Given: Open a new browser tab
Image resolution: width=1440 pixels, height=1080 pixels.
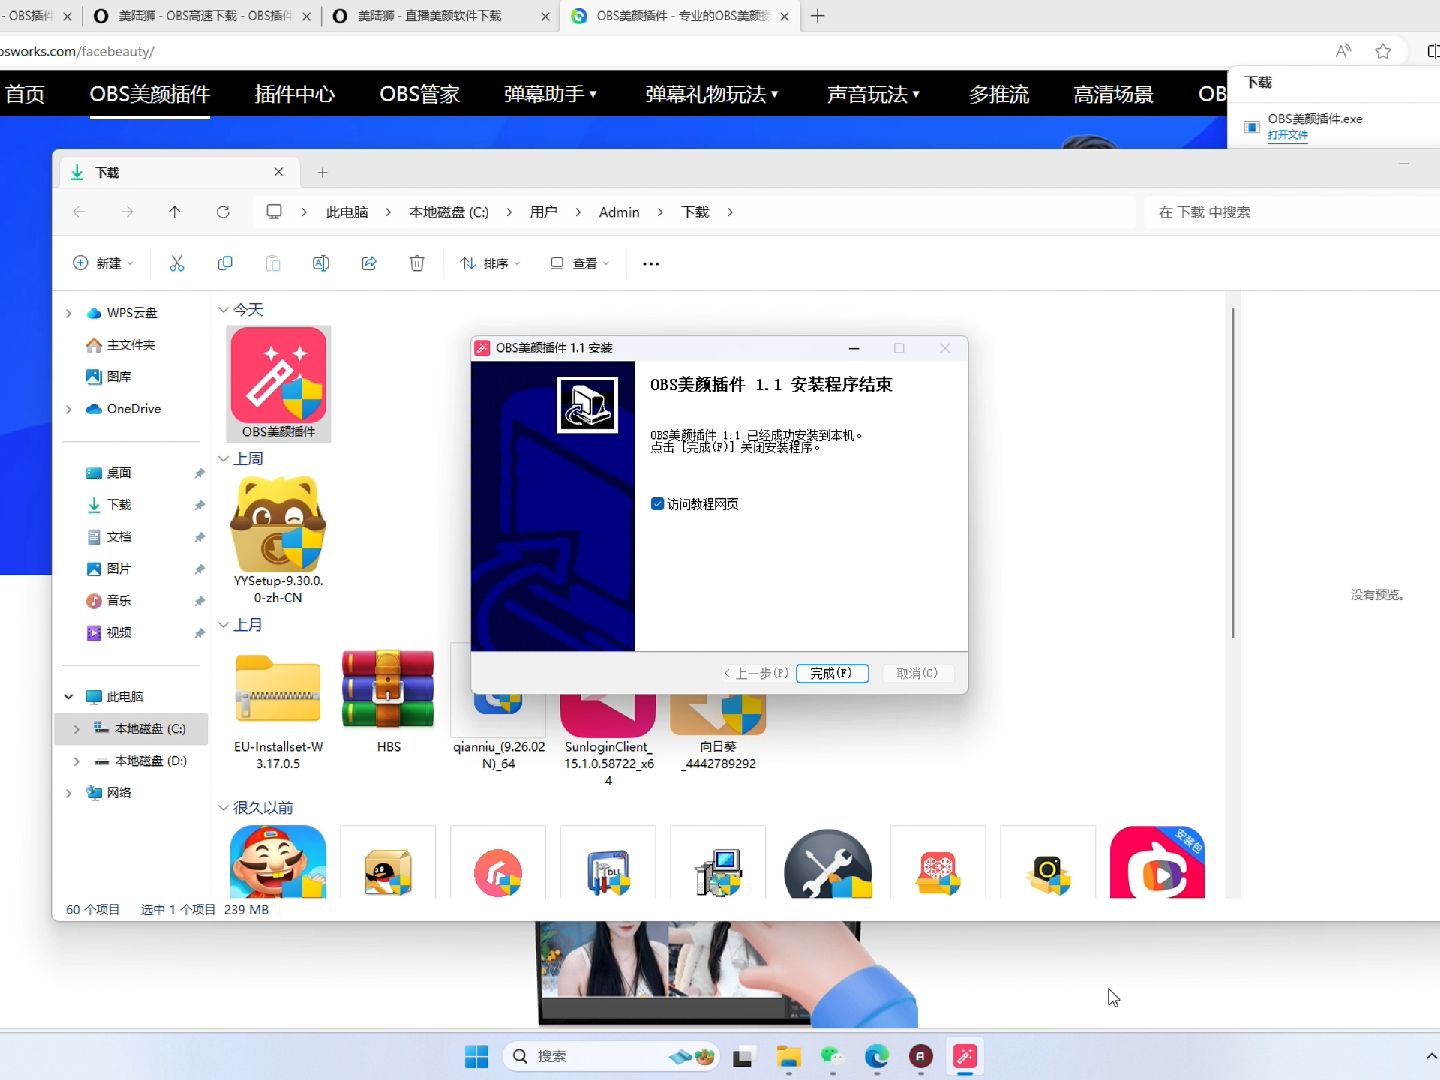Looking at the screenshot, I should pyautogui.click(x=817, y=16).
